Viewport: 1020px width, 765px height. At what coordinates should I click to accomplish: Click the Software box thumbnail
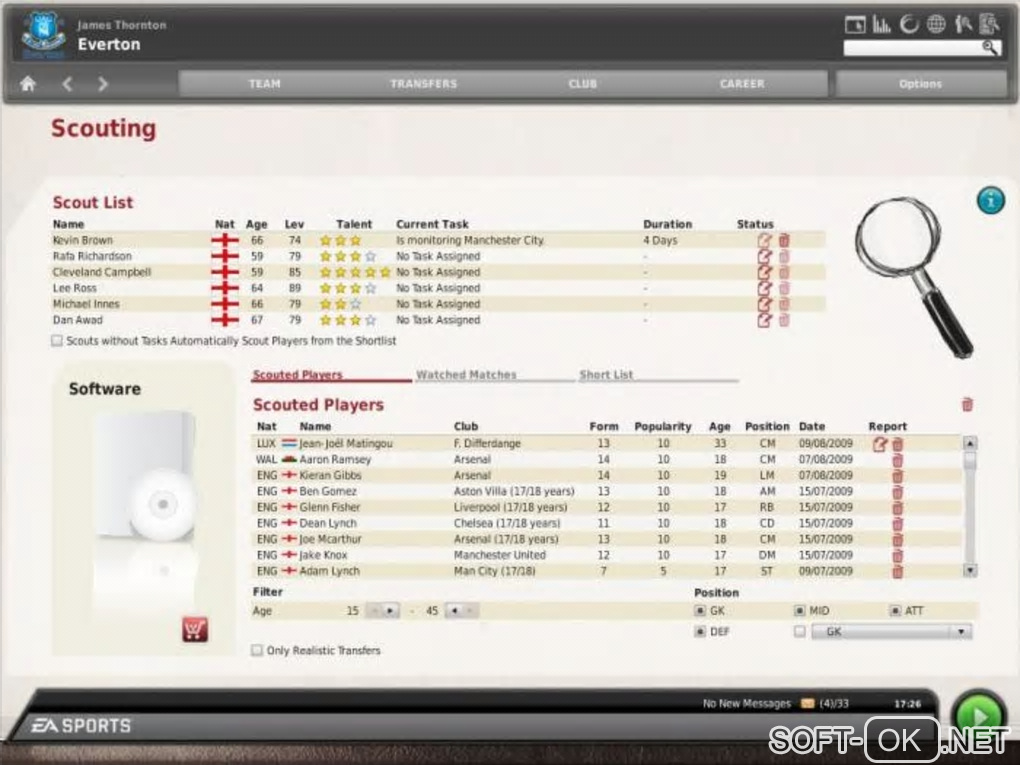point(144,476)
